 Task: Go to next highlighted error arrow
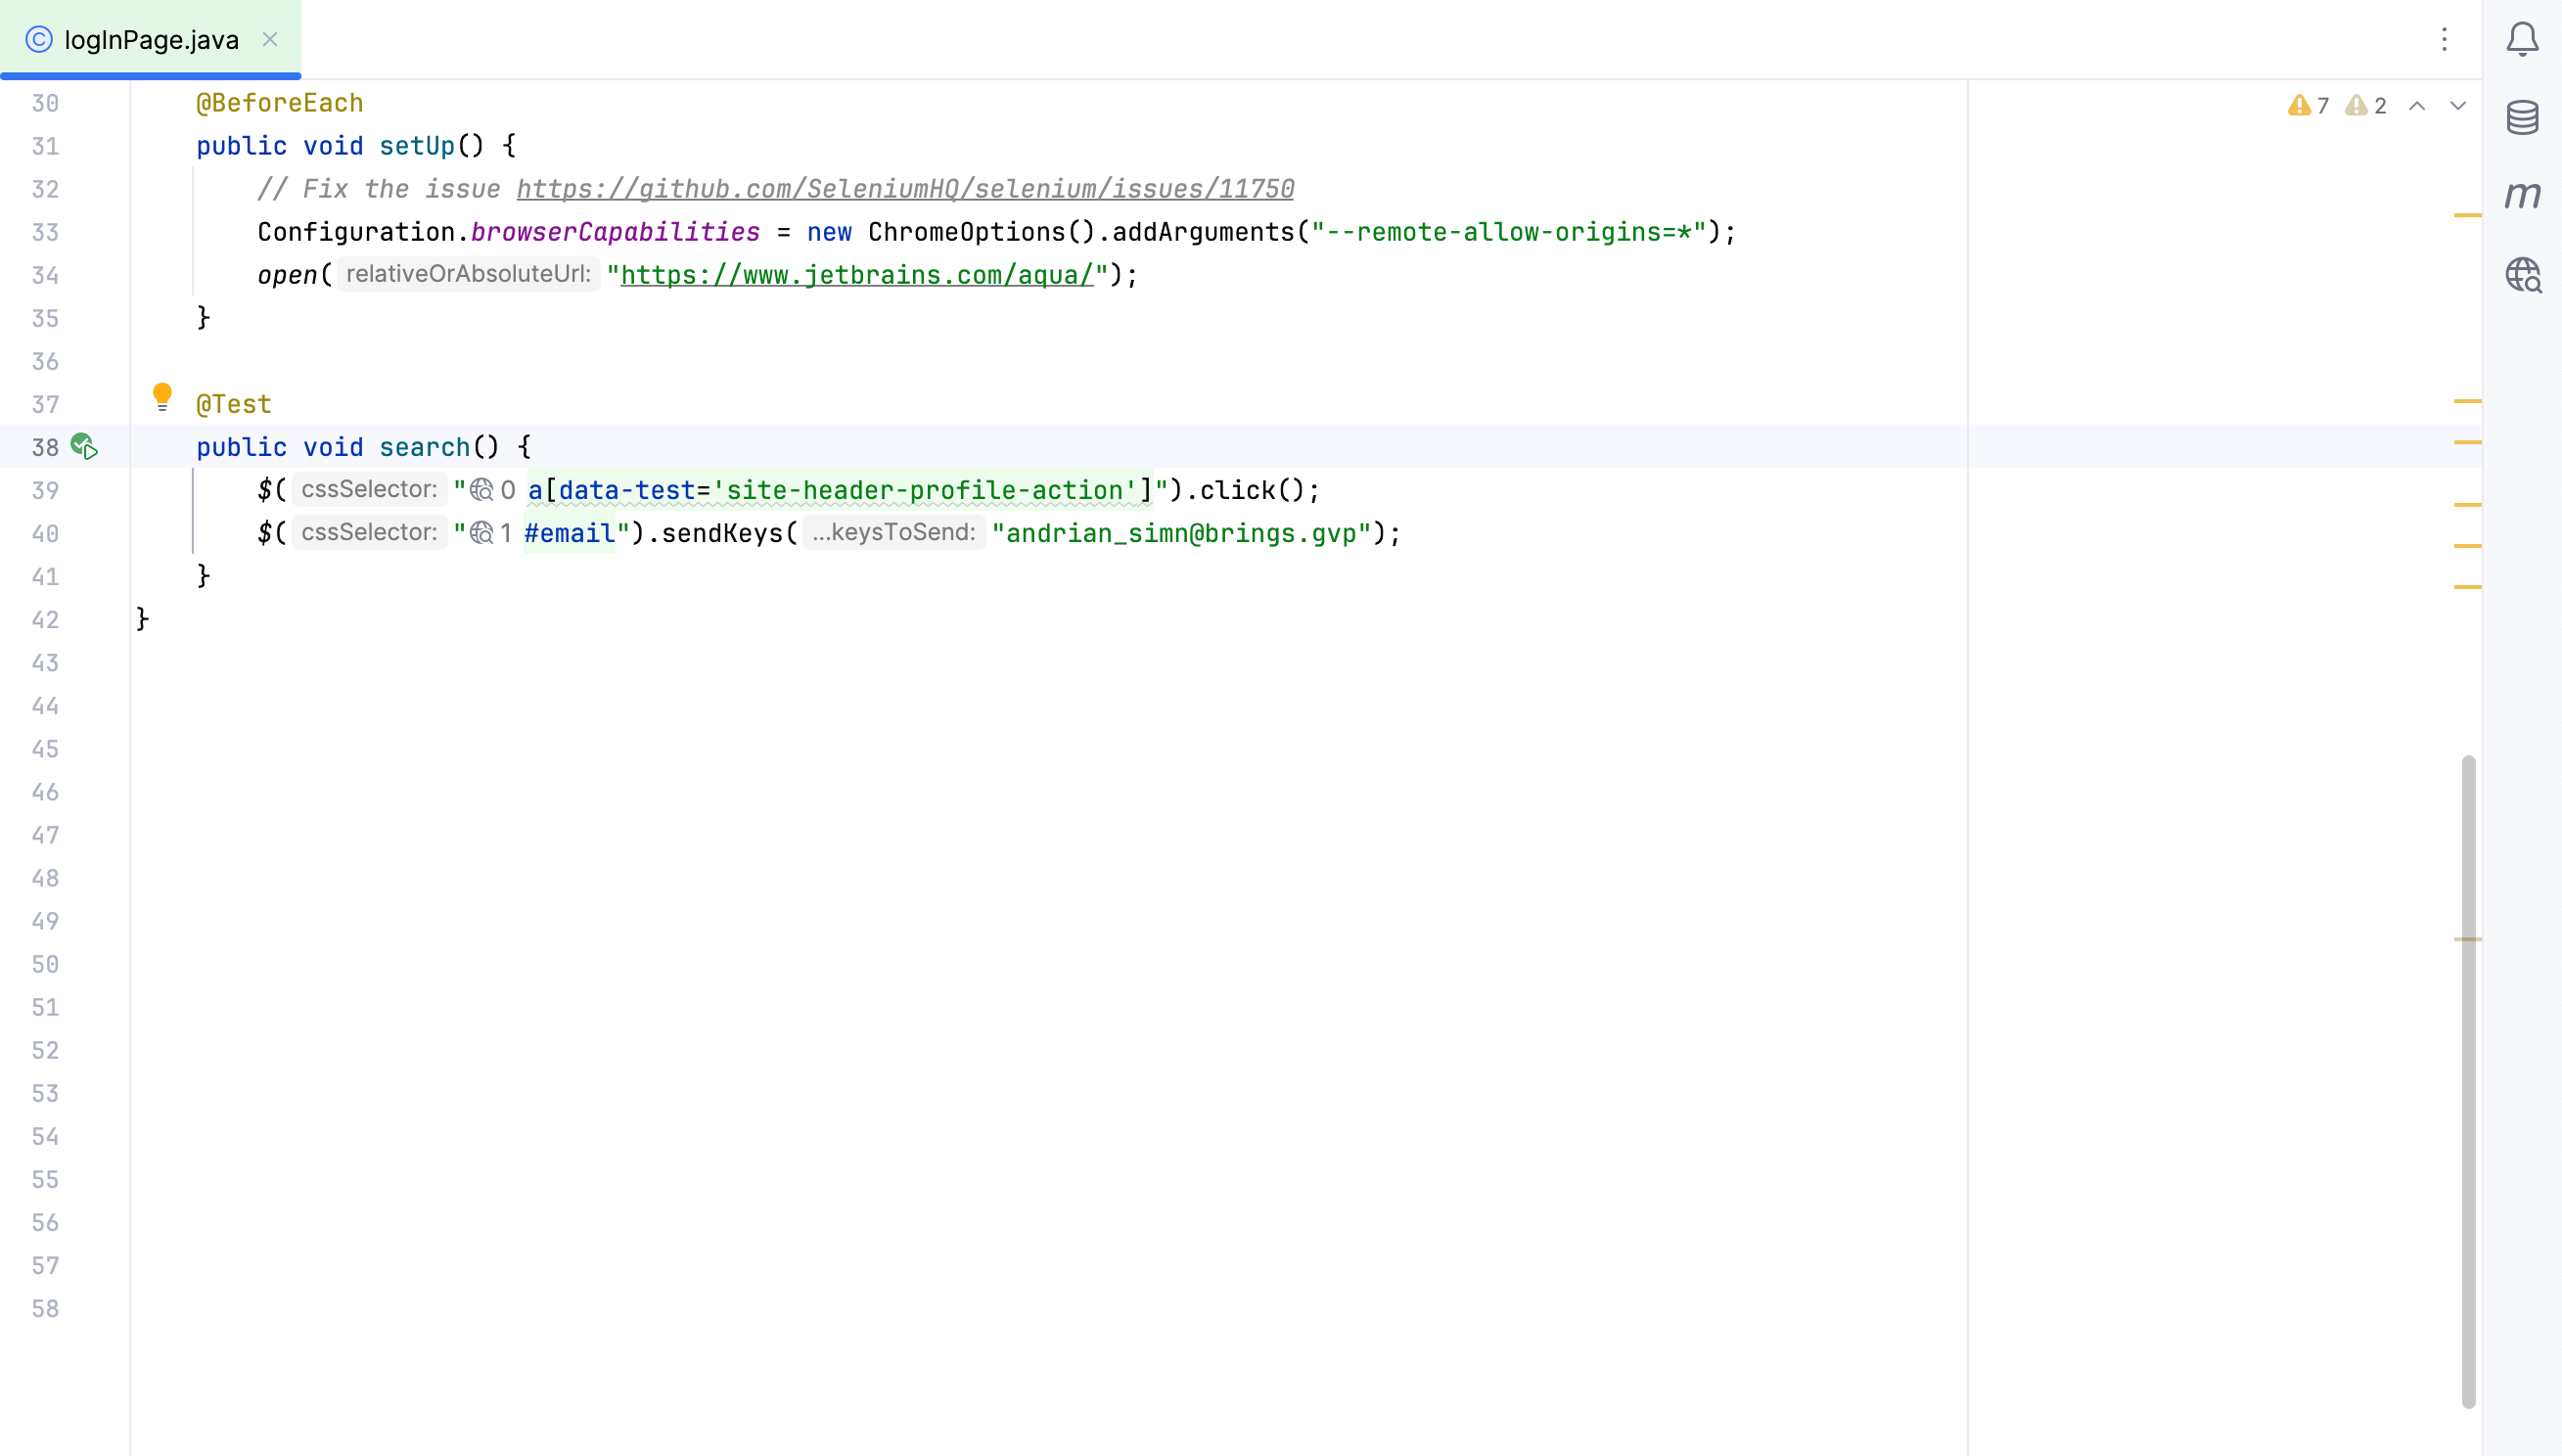coord(2458,106)
